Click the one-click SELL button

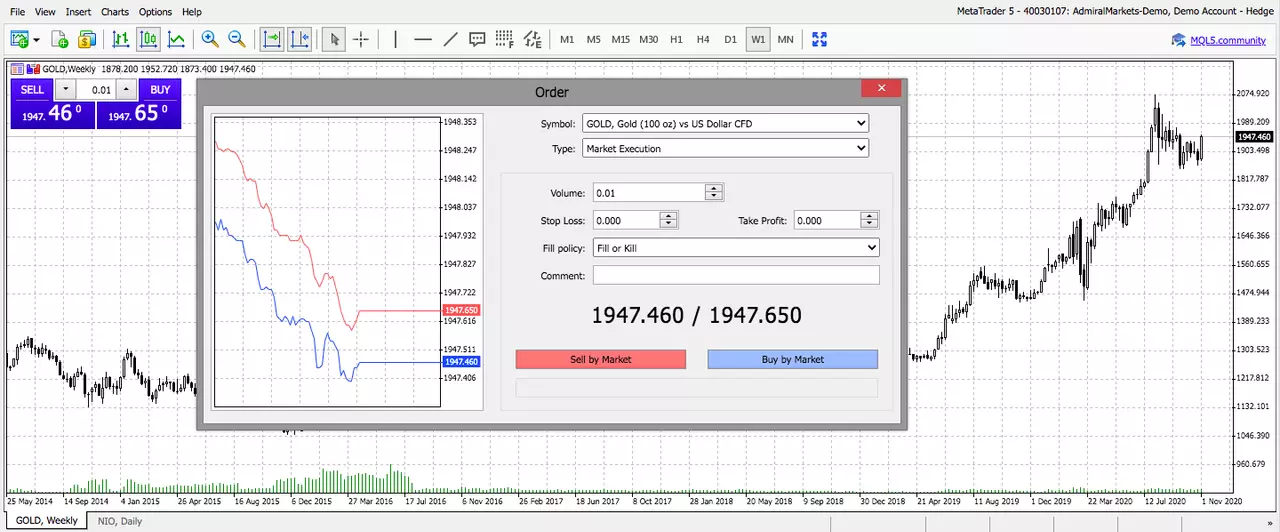pyautogui.click(x=32, y=89)
